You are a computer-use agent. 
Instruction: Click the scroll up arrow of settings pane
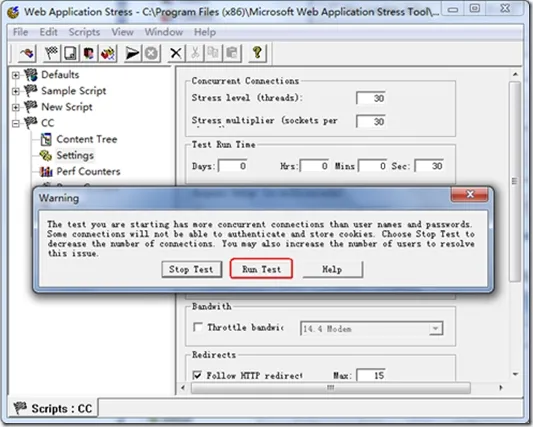pos(515,74)
